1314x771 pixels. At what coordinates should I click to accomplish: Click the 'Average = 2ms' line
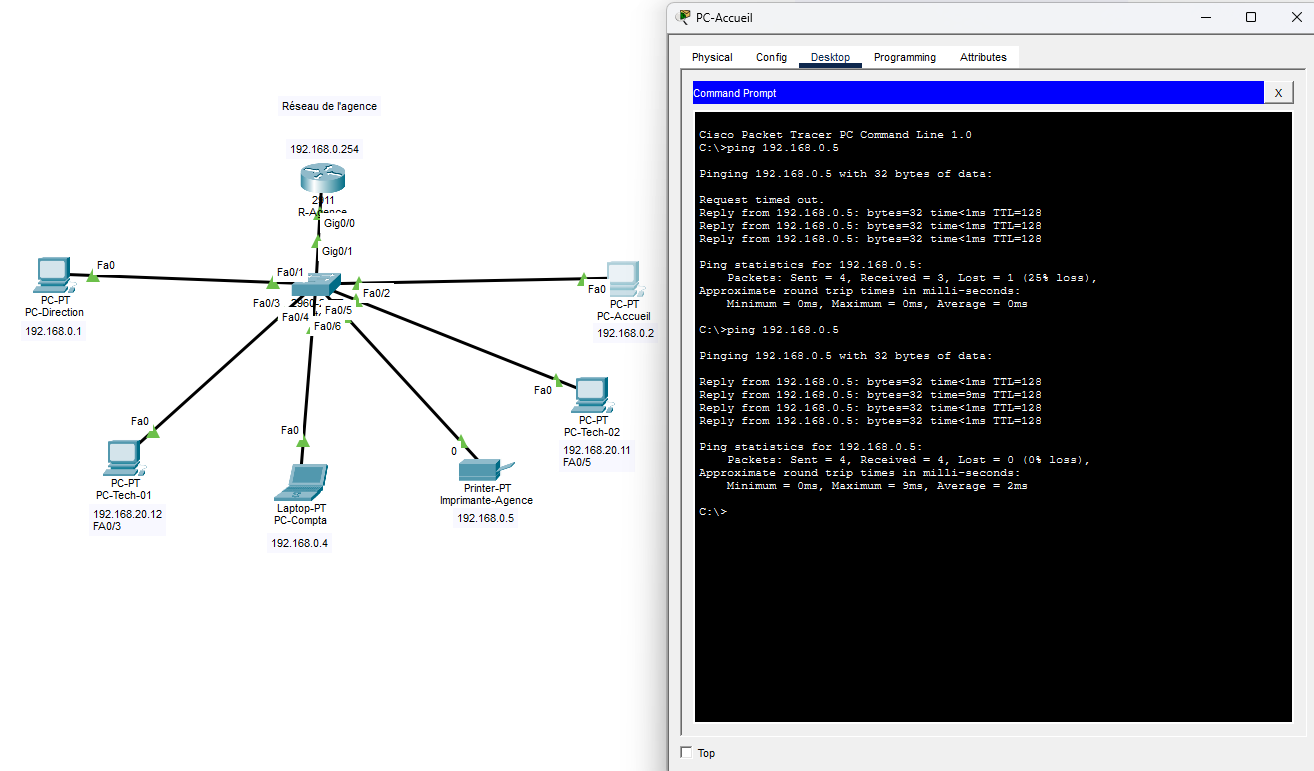tap(877, 486)
